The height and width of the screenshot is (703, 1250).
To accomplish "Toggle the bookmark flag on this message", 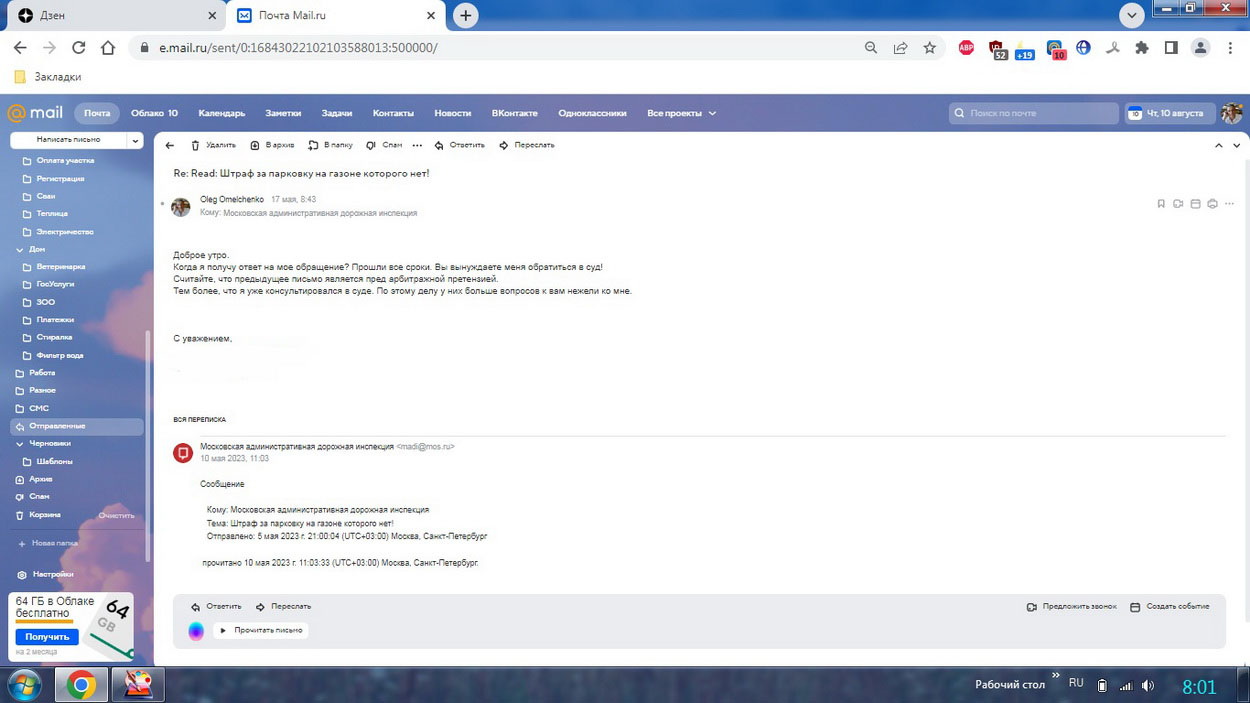I will 1161,204.
